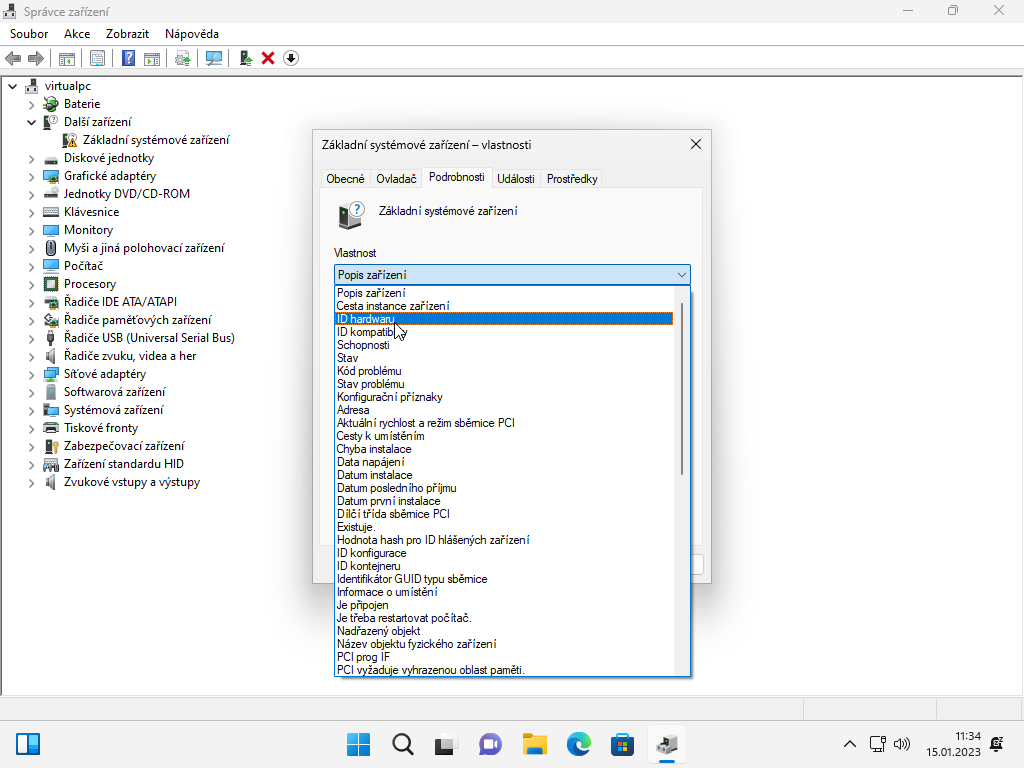This screenshot has height=768, width=1024.
Task: Expand the Síťové adaptéry tree node
Action: (31, 374)
